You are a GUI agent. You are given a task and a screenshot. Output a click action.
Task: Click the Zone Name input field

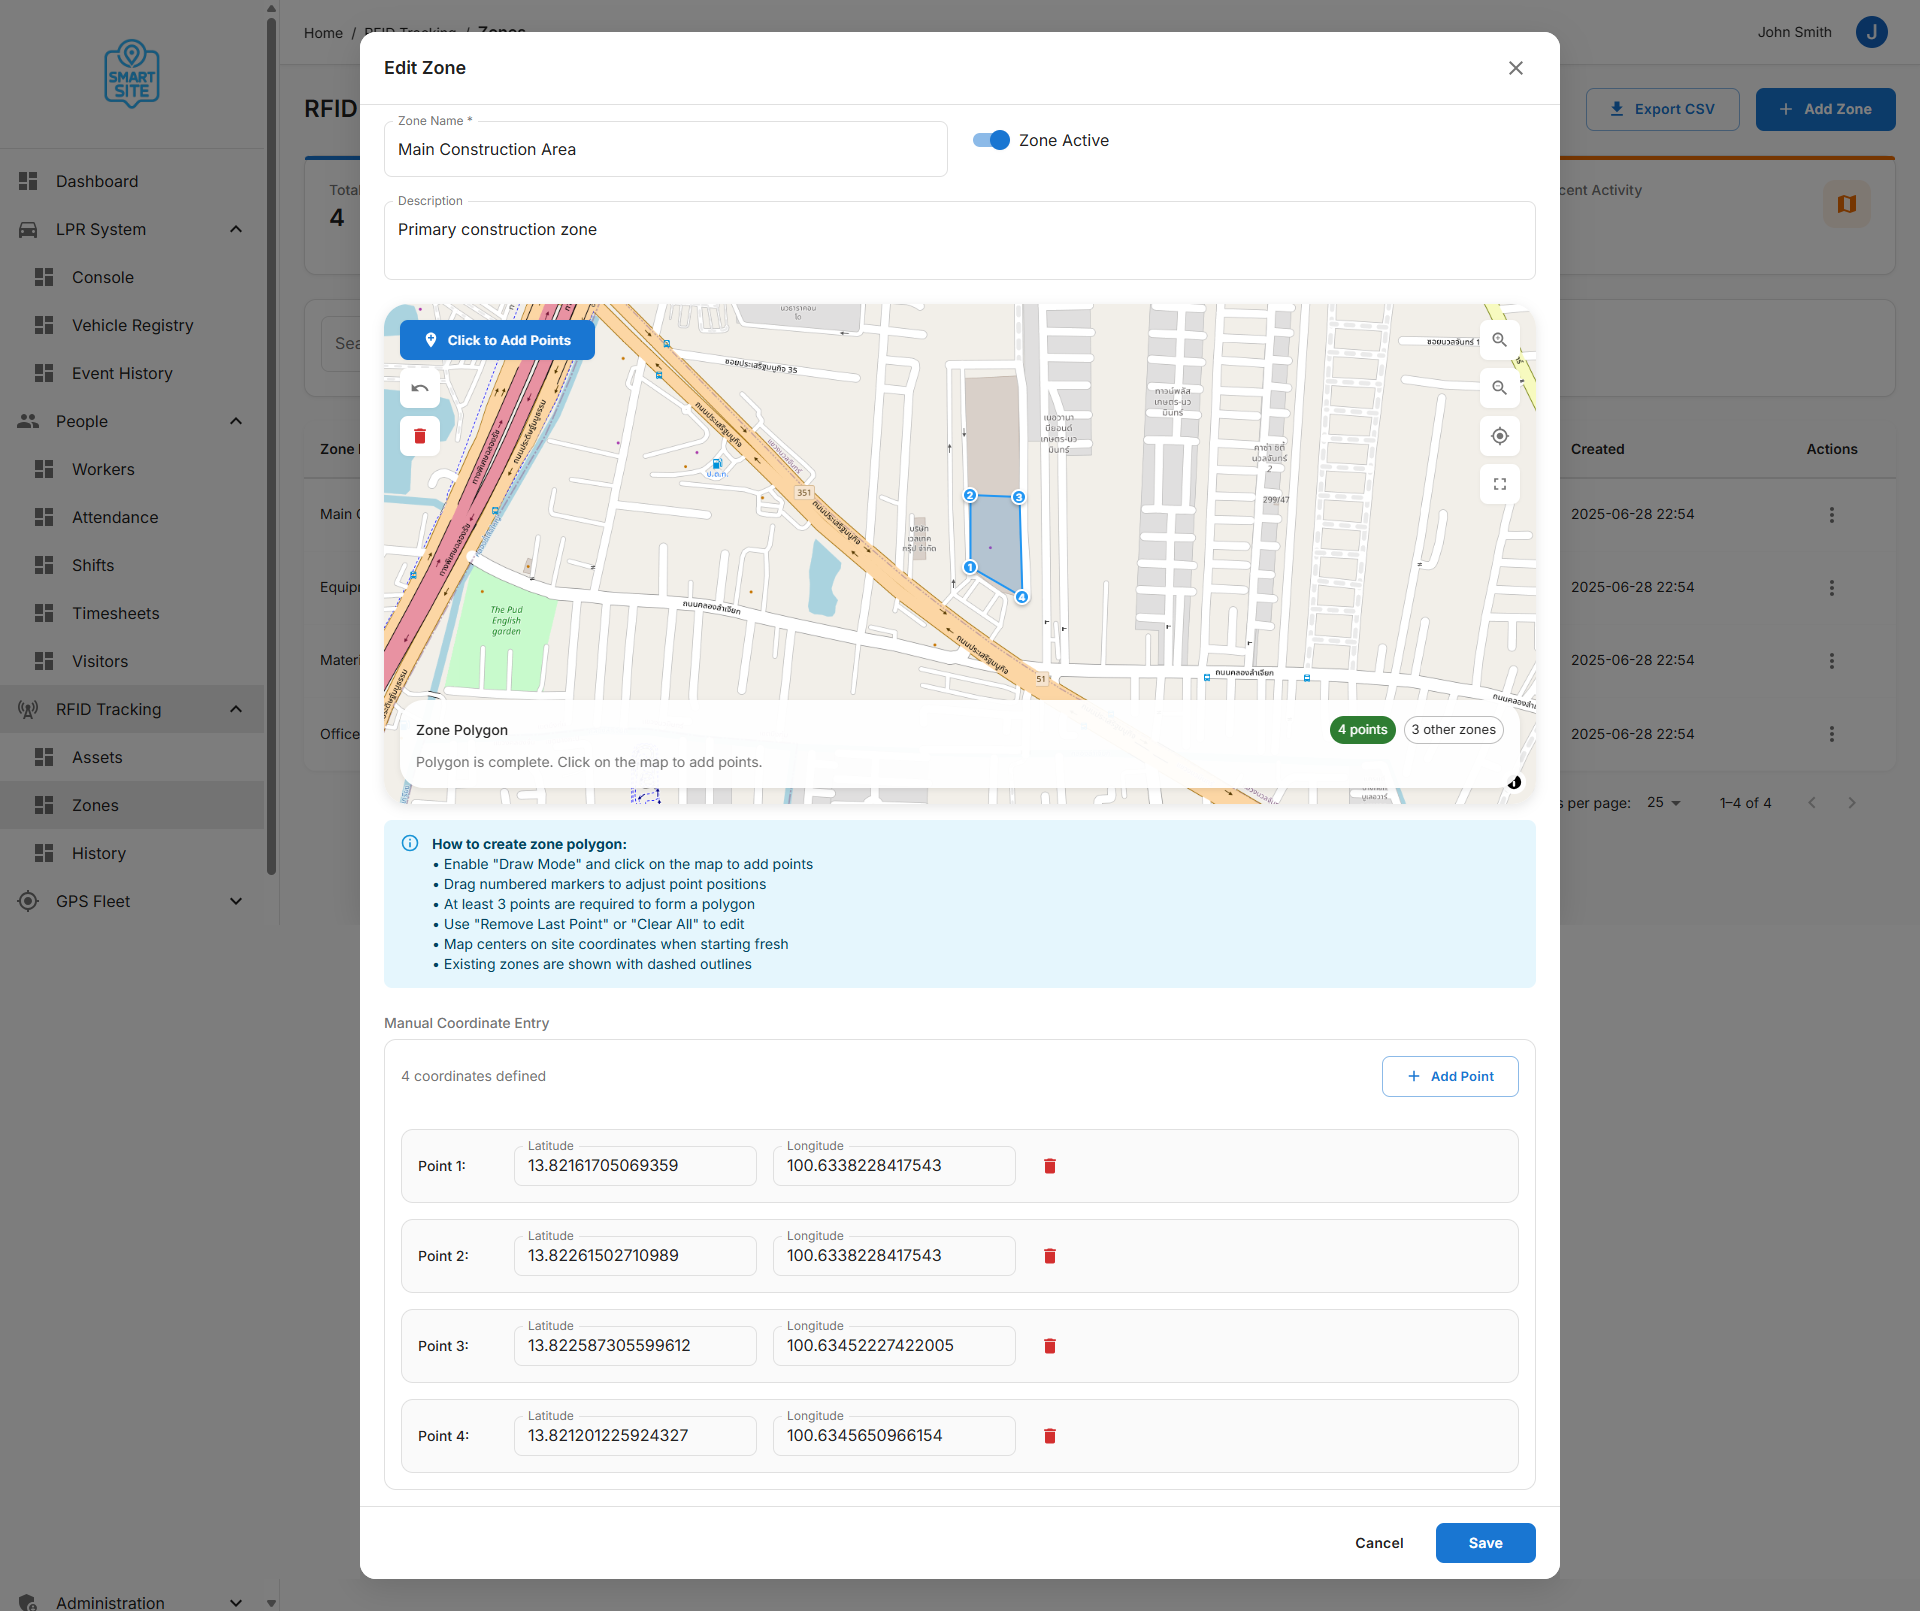pyautogui.click(x=665, y=150)
